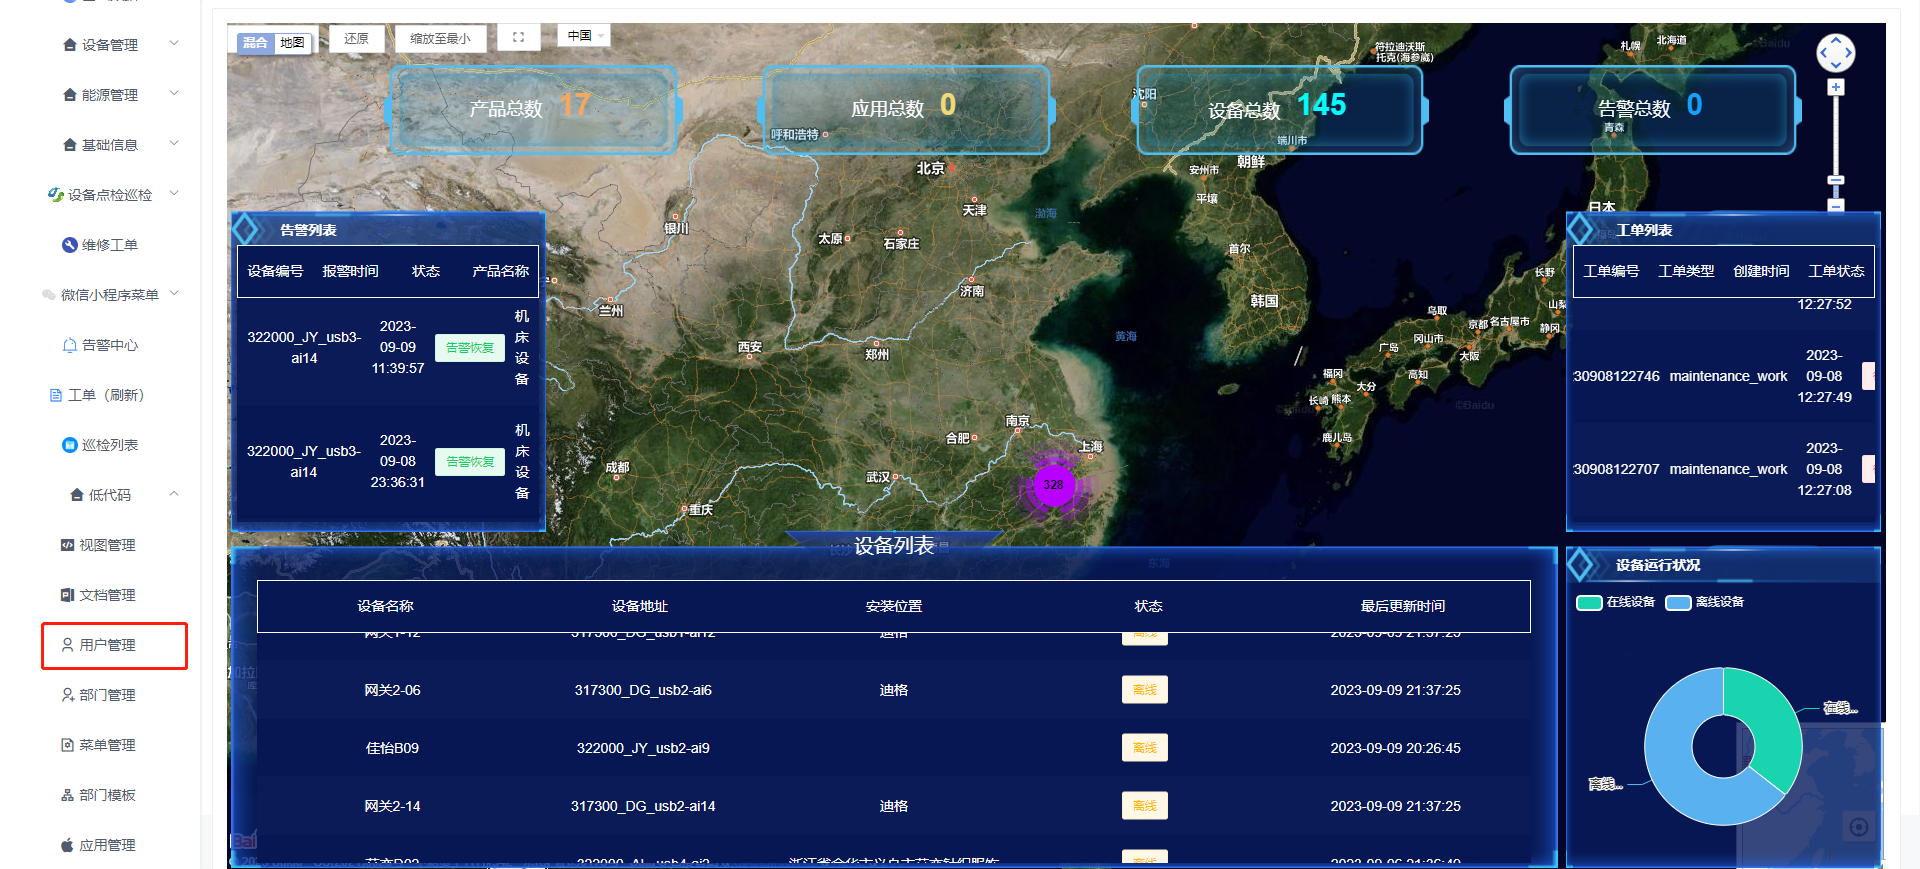Click the 设备管理 home icon

(70, 45)
